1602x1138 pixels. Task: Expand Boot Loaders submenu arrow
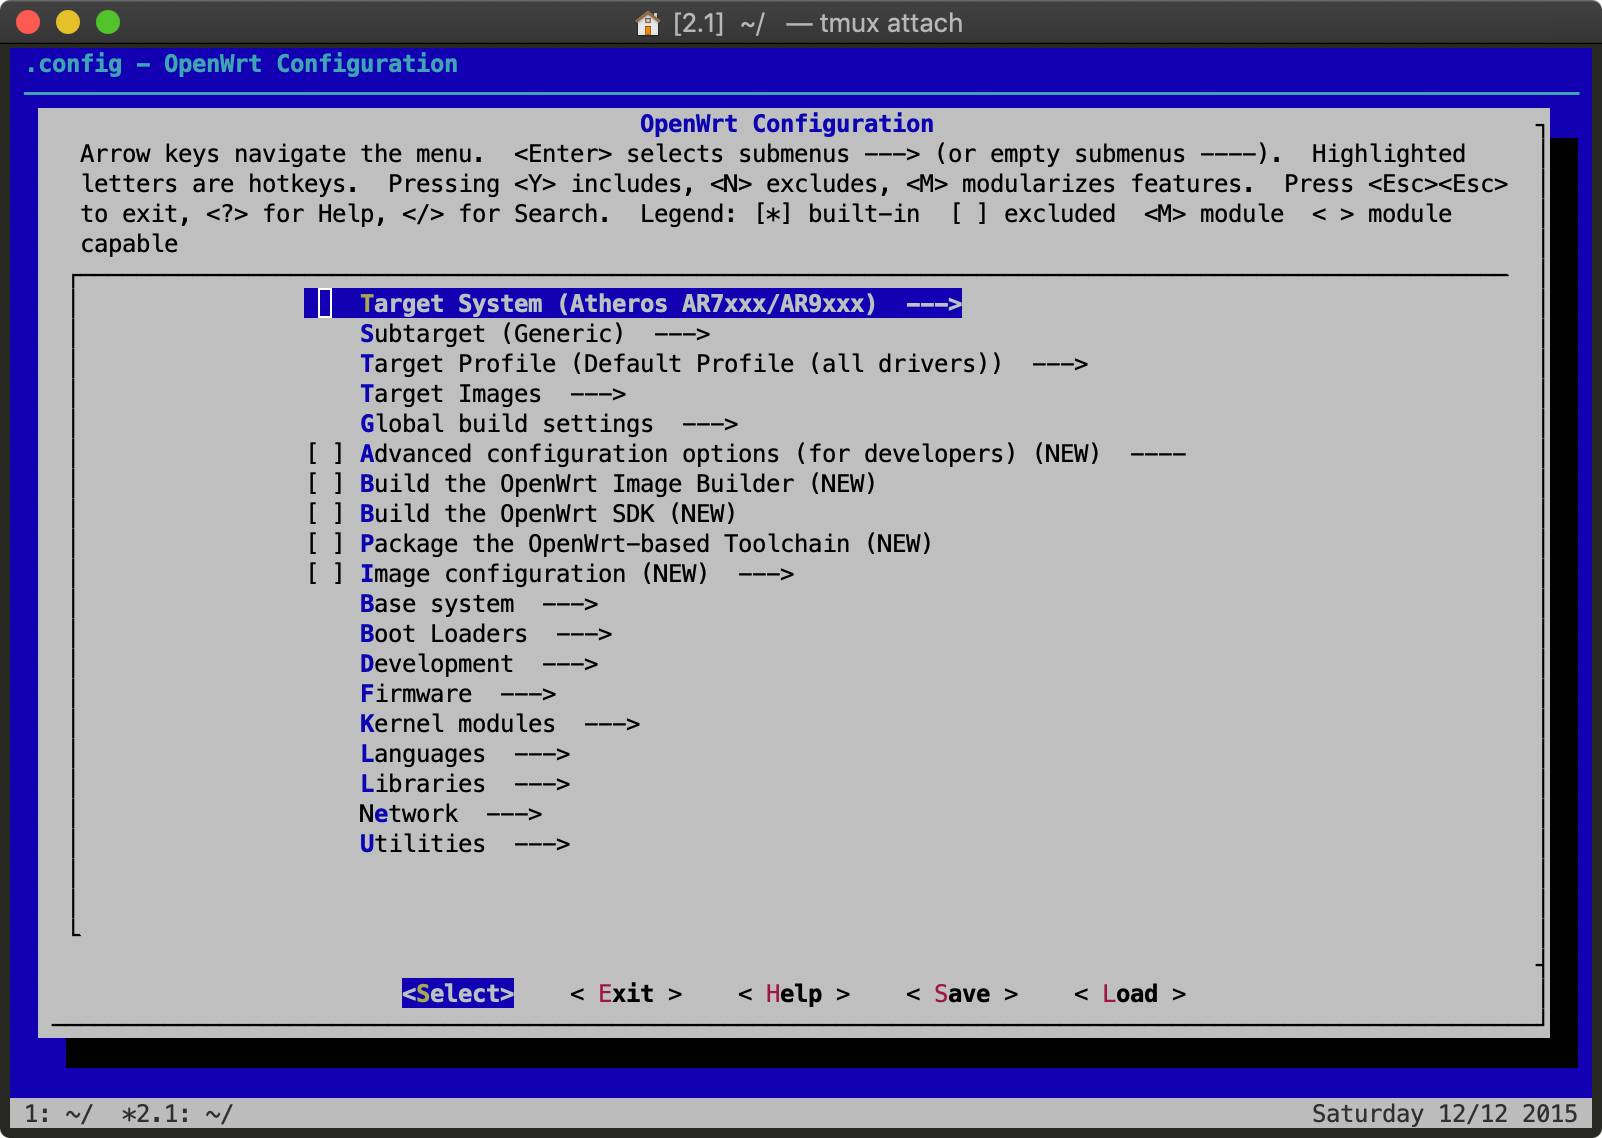(584, 634)
